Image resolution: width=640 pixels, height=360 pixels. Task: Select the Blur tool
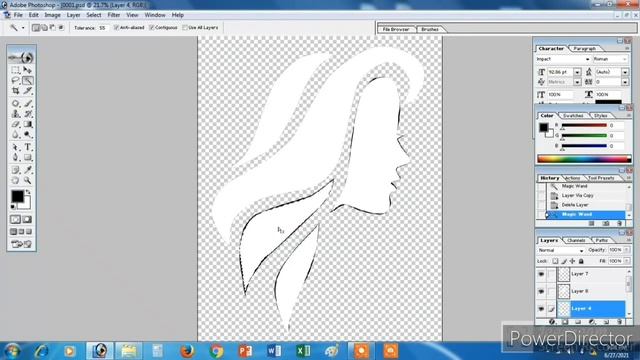pyautogui.click(x=16, y=134)
